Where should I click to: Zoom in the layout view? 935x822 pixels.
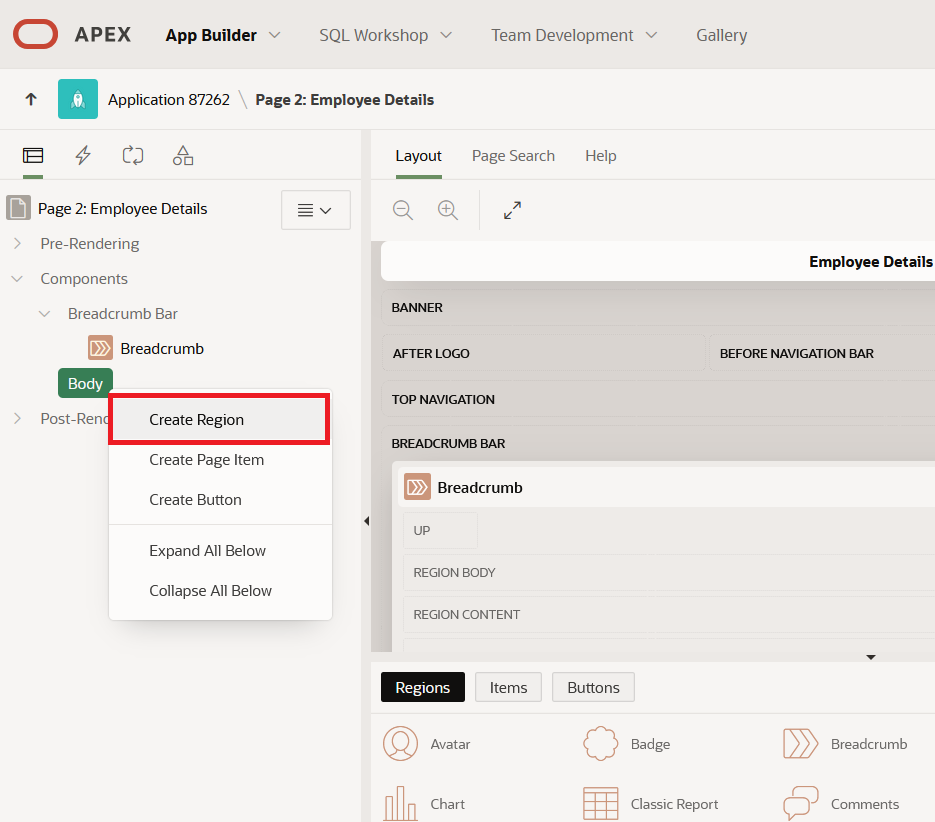[448, 210]
